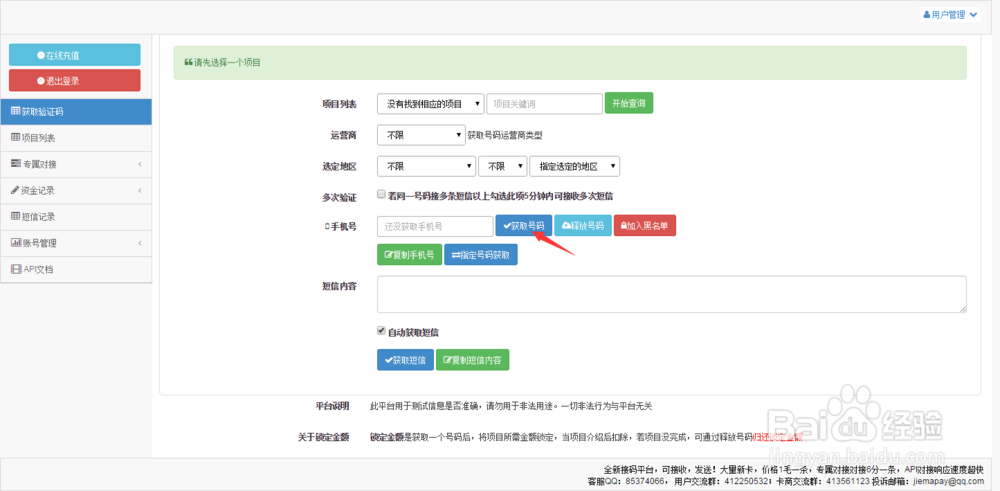This screenshot has height=491, width=1000.
Task: Click the table icon beside 项目列表
Action: (x=15, y=138)
